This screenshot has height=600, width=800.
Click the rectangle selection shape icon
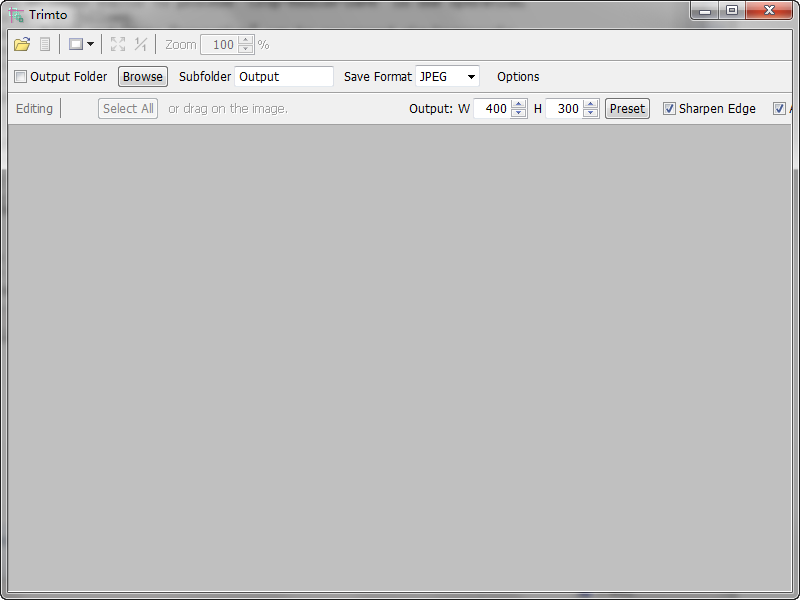[76, 44]
